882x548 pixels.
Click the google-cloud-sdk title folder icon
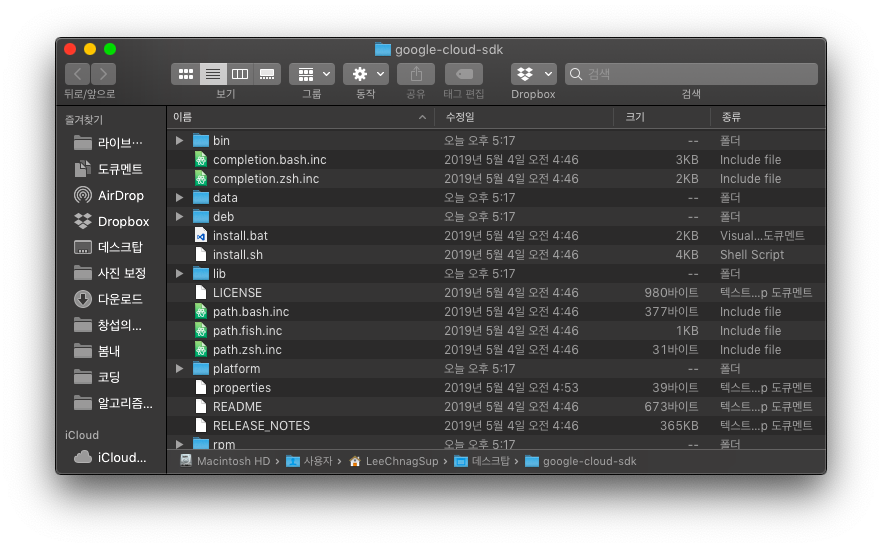[x=382, y=50]
